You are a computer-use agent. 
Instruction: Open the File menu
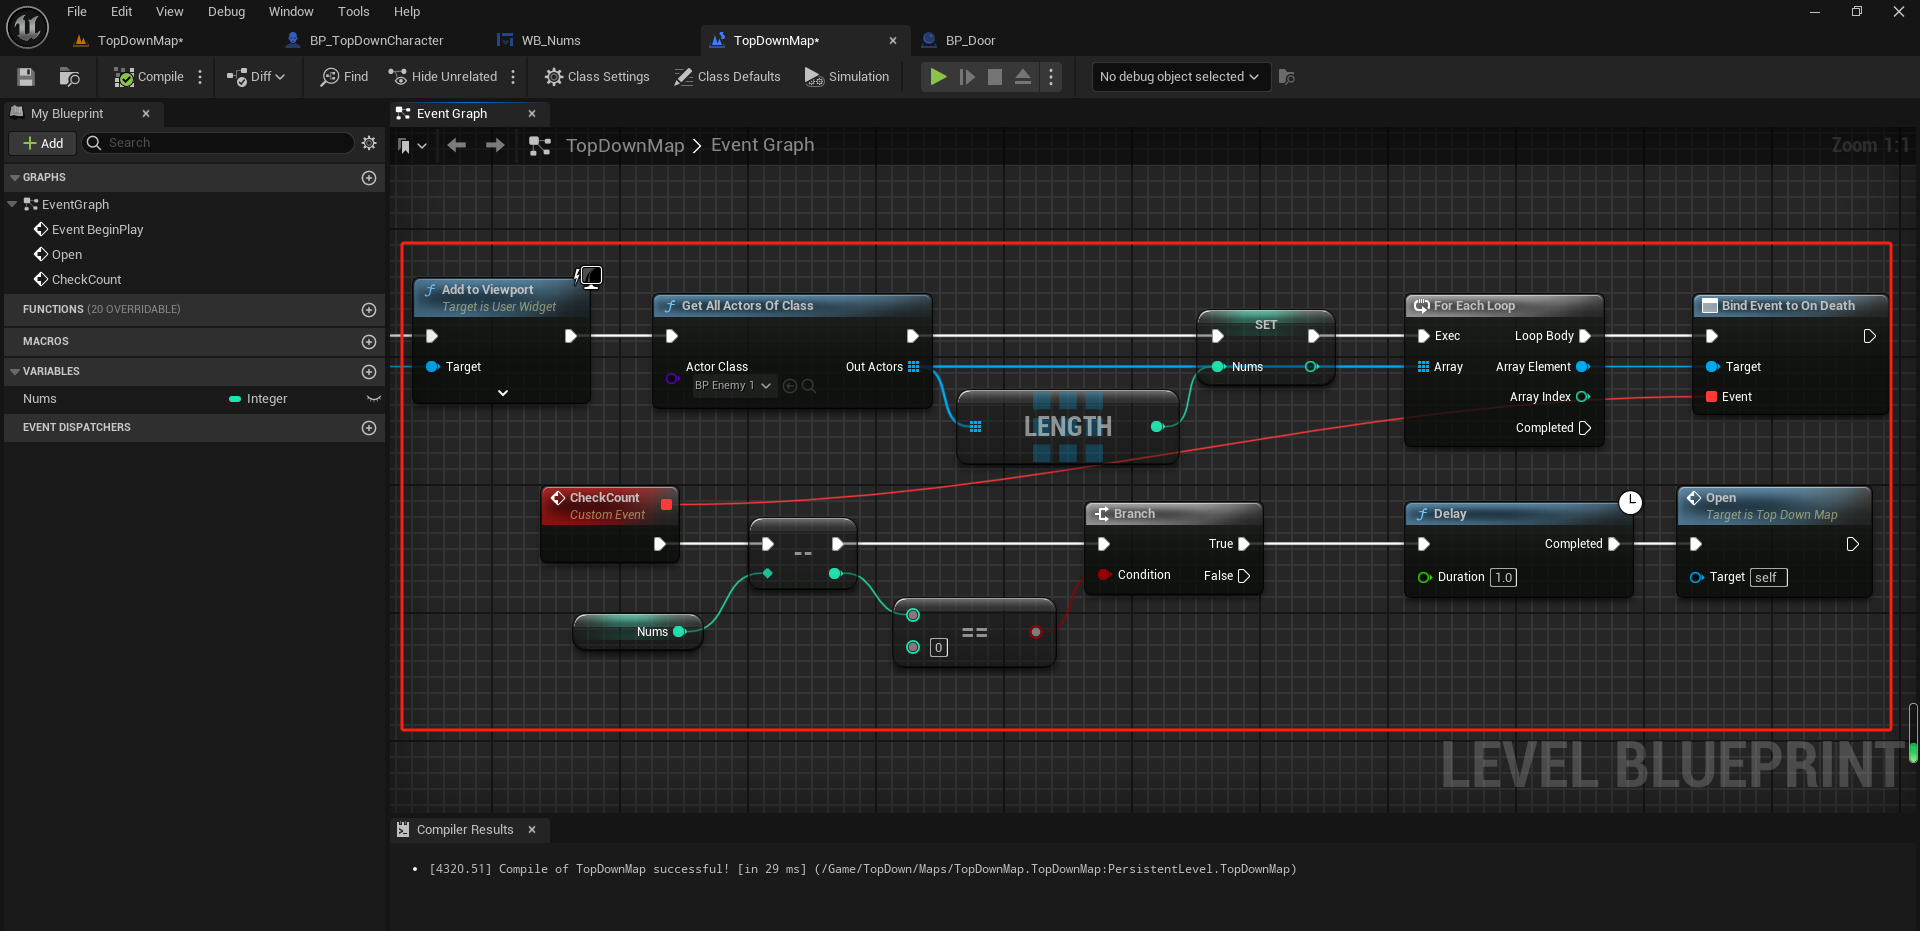(77, 12)
